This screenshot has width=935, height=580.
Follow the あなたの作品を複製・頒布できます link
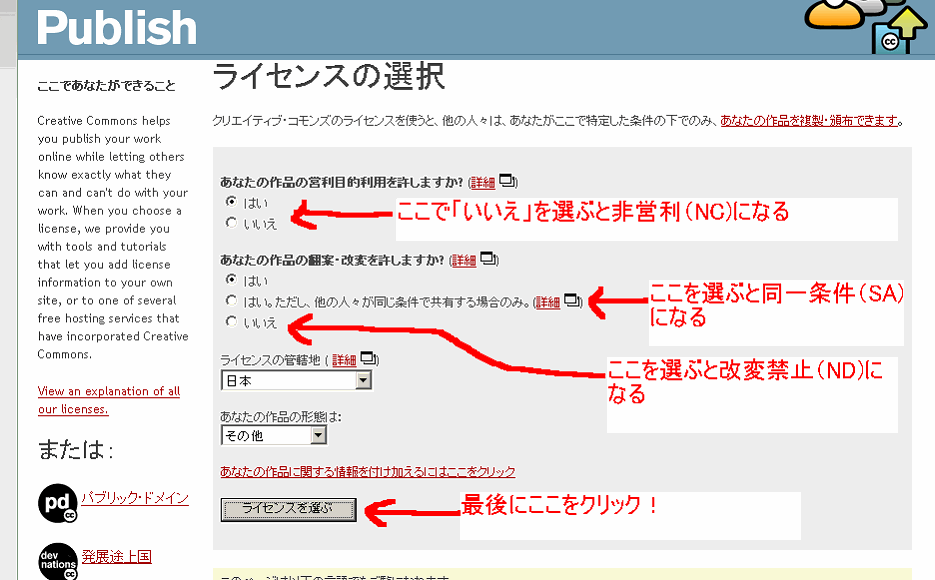point(809,121)
